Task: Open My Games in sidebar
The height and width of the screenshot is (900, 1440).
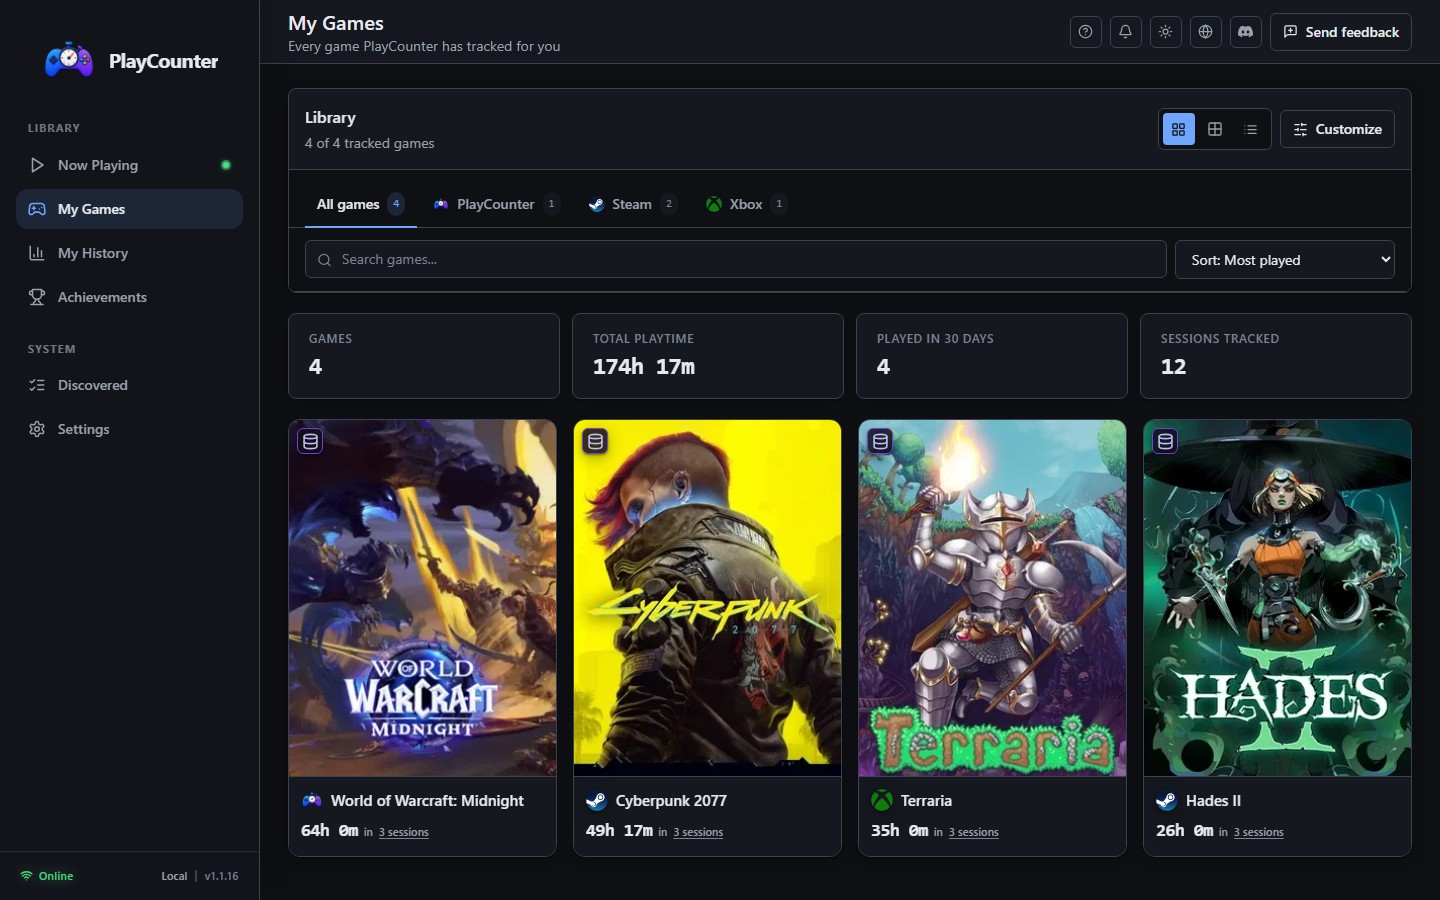Action: coord(129,209)
